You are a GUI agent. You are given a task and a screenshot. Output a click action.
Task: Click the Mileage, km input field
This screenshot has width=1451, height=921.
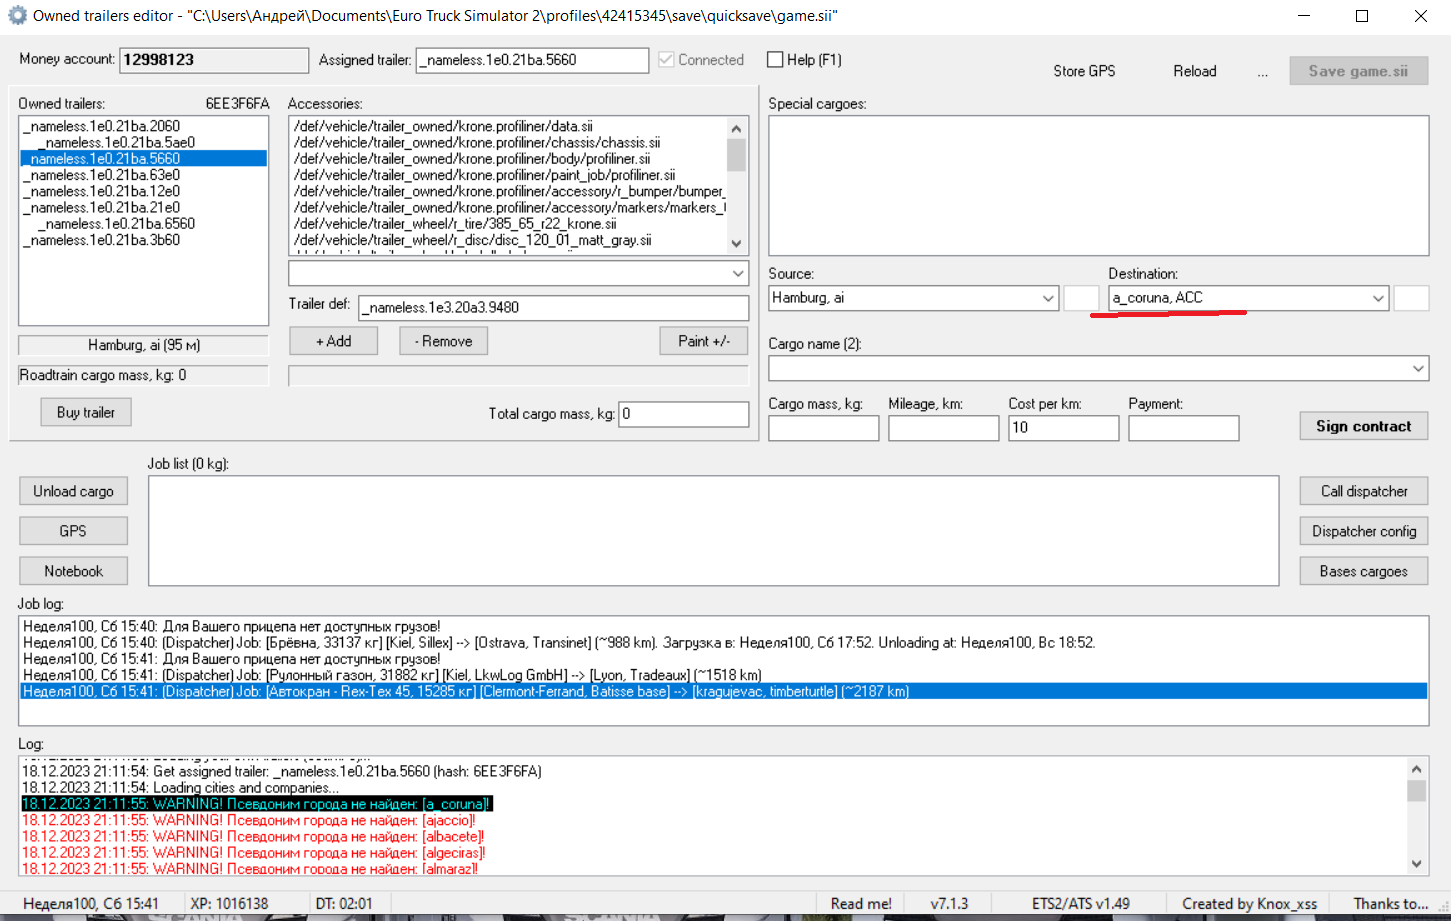(x=944, y=428)
